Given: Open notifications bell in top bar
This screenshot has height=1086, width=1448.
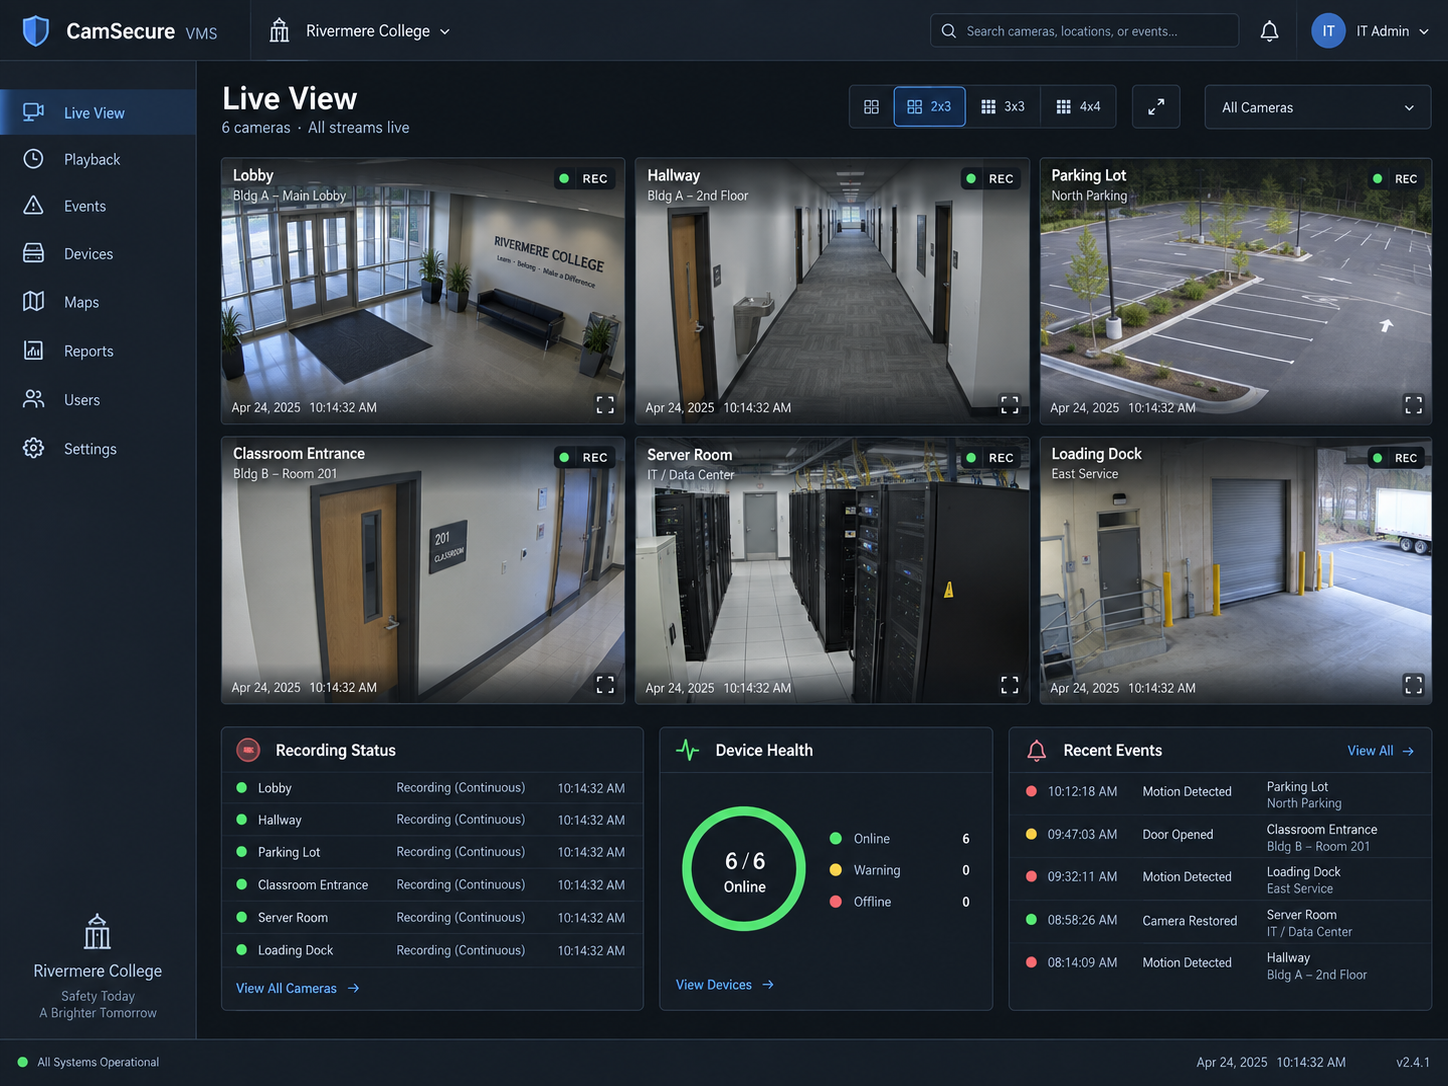Looking at the screenshot, I should [1269, 31].
